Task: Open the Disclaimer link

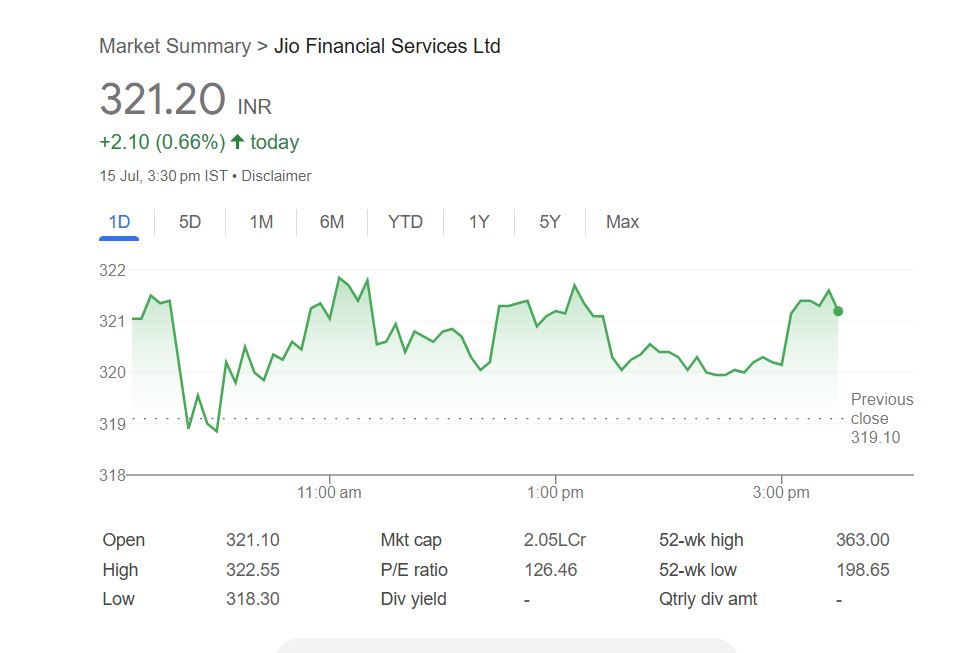Action: 276,176
